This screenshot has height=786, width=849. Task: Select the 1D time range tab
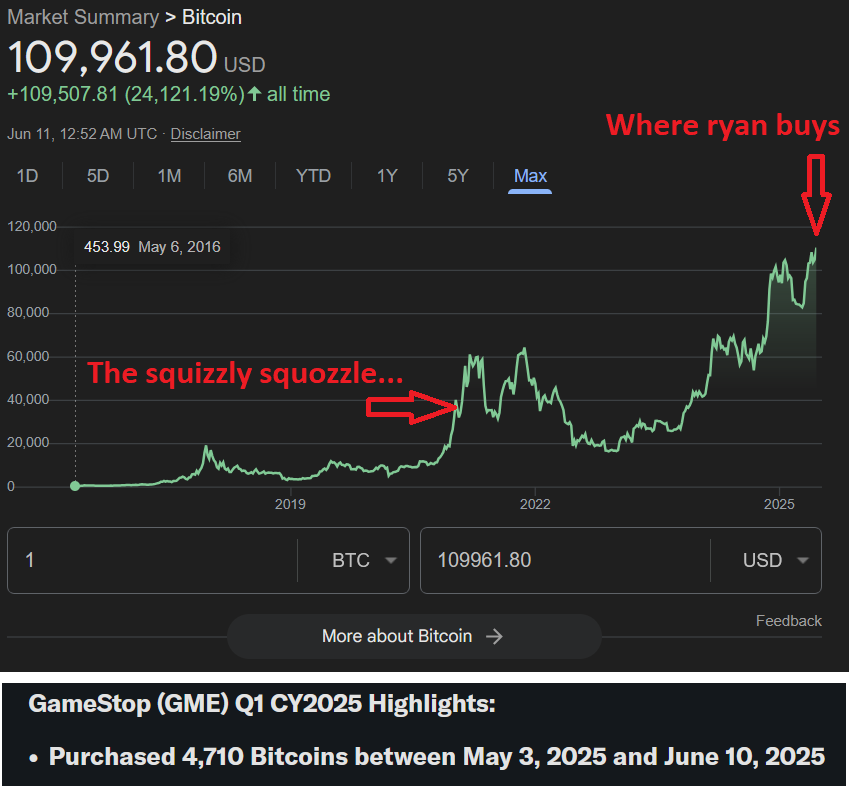28,176
